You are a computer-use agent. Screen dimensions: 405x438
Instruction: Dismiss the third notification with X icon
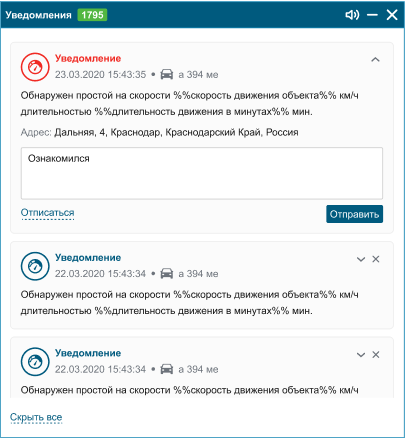click(x=376, y=354)
